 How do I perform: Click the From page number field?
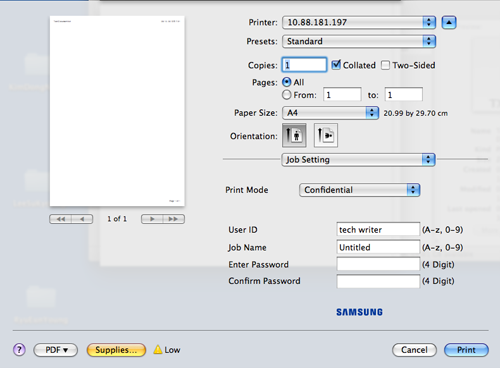(x=342, y=94)
